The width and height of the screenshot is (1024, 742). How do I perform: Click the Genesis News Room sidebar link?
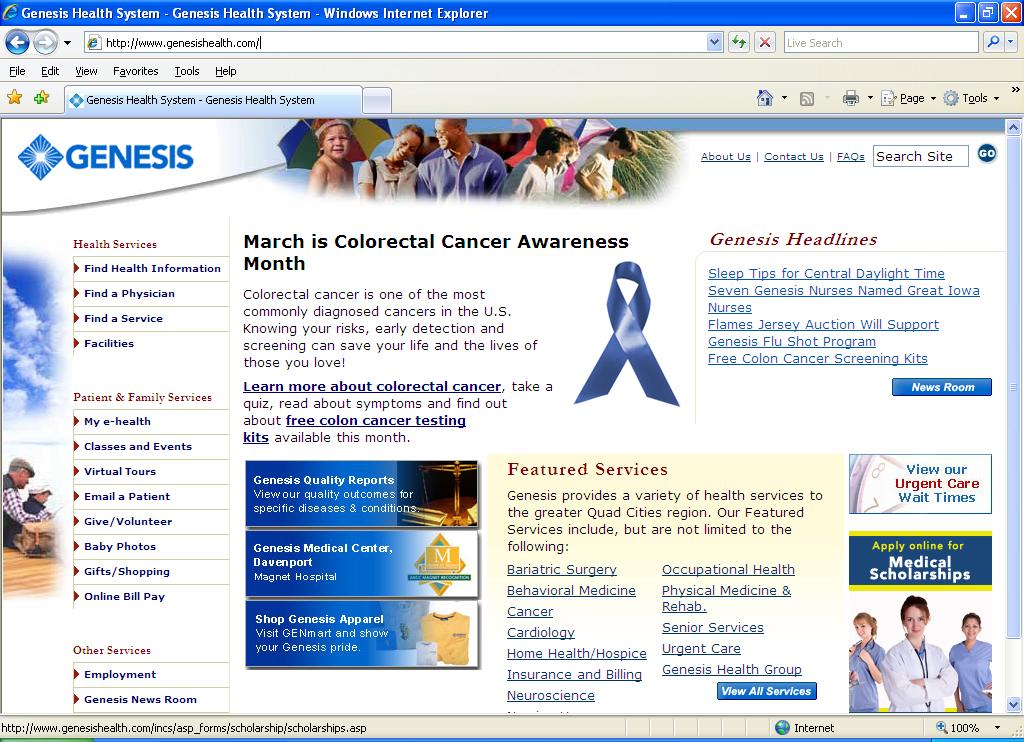click(140, 700)
